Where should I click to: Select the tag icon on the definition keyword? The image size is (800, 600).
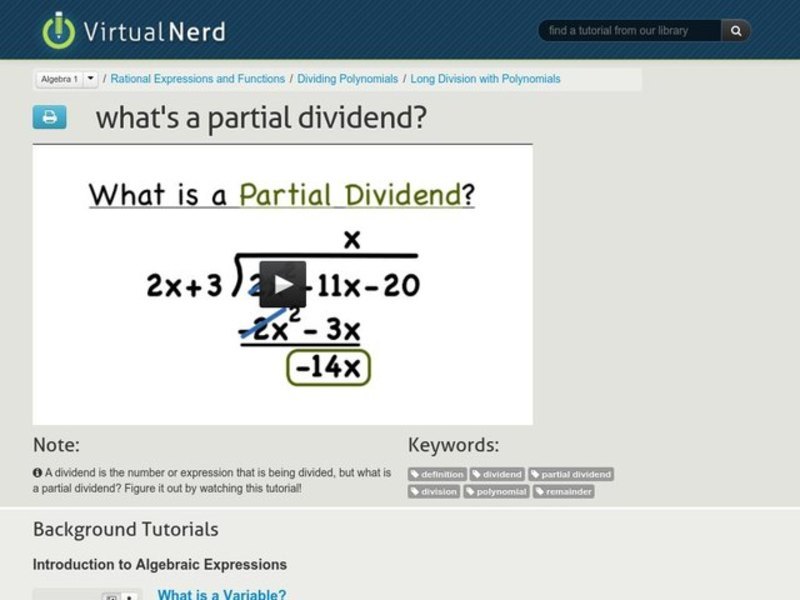[x=413, y=474]
